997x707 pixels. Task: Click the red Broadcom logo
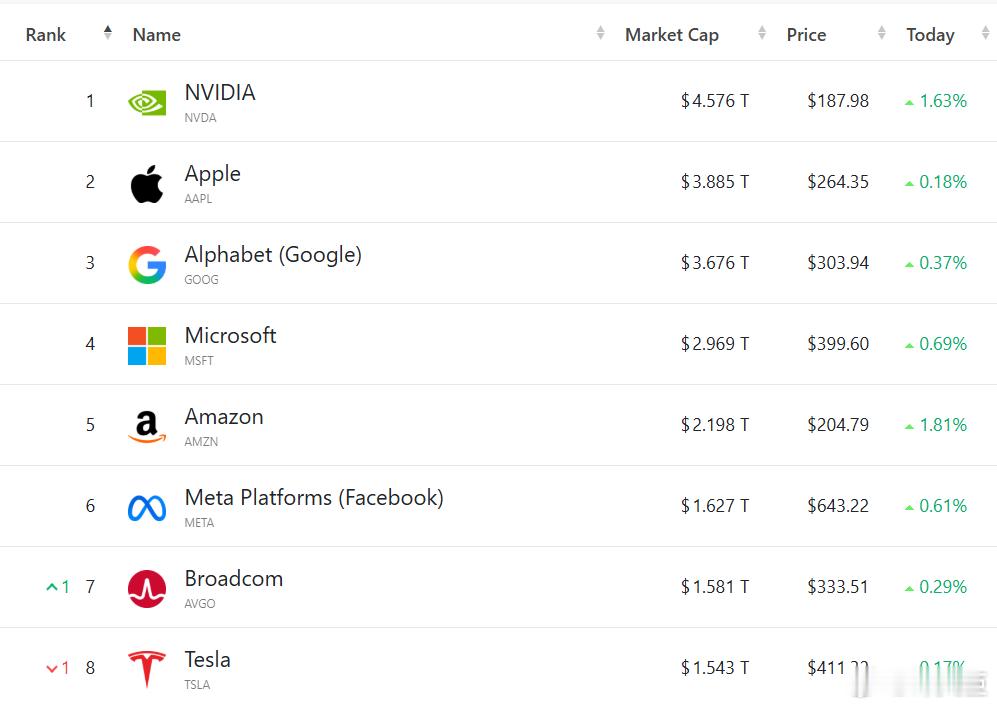point(147,588)
